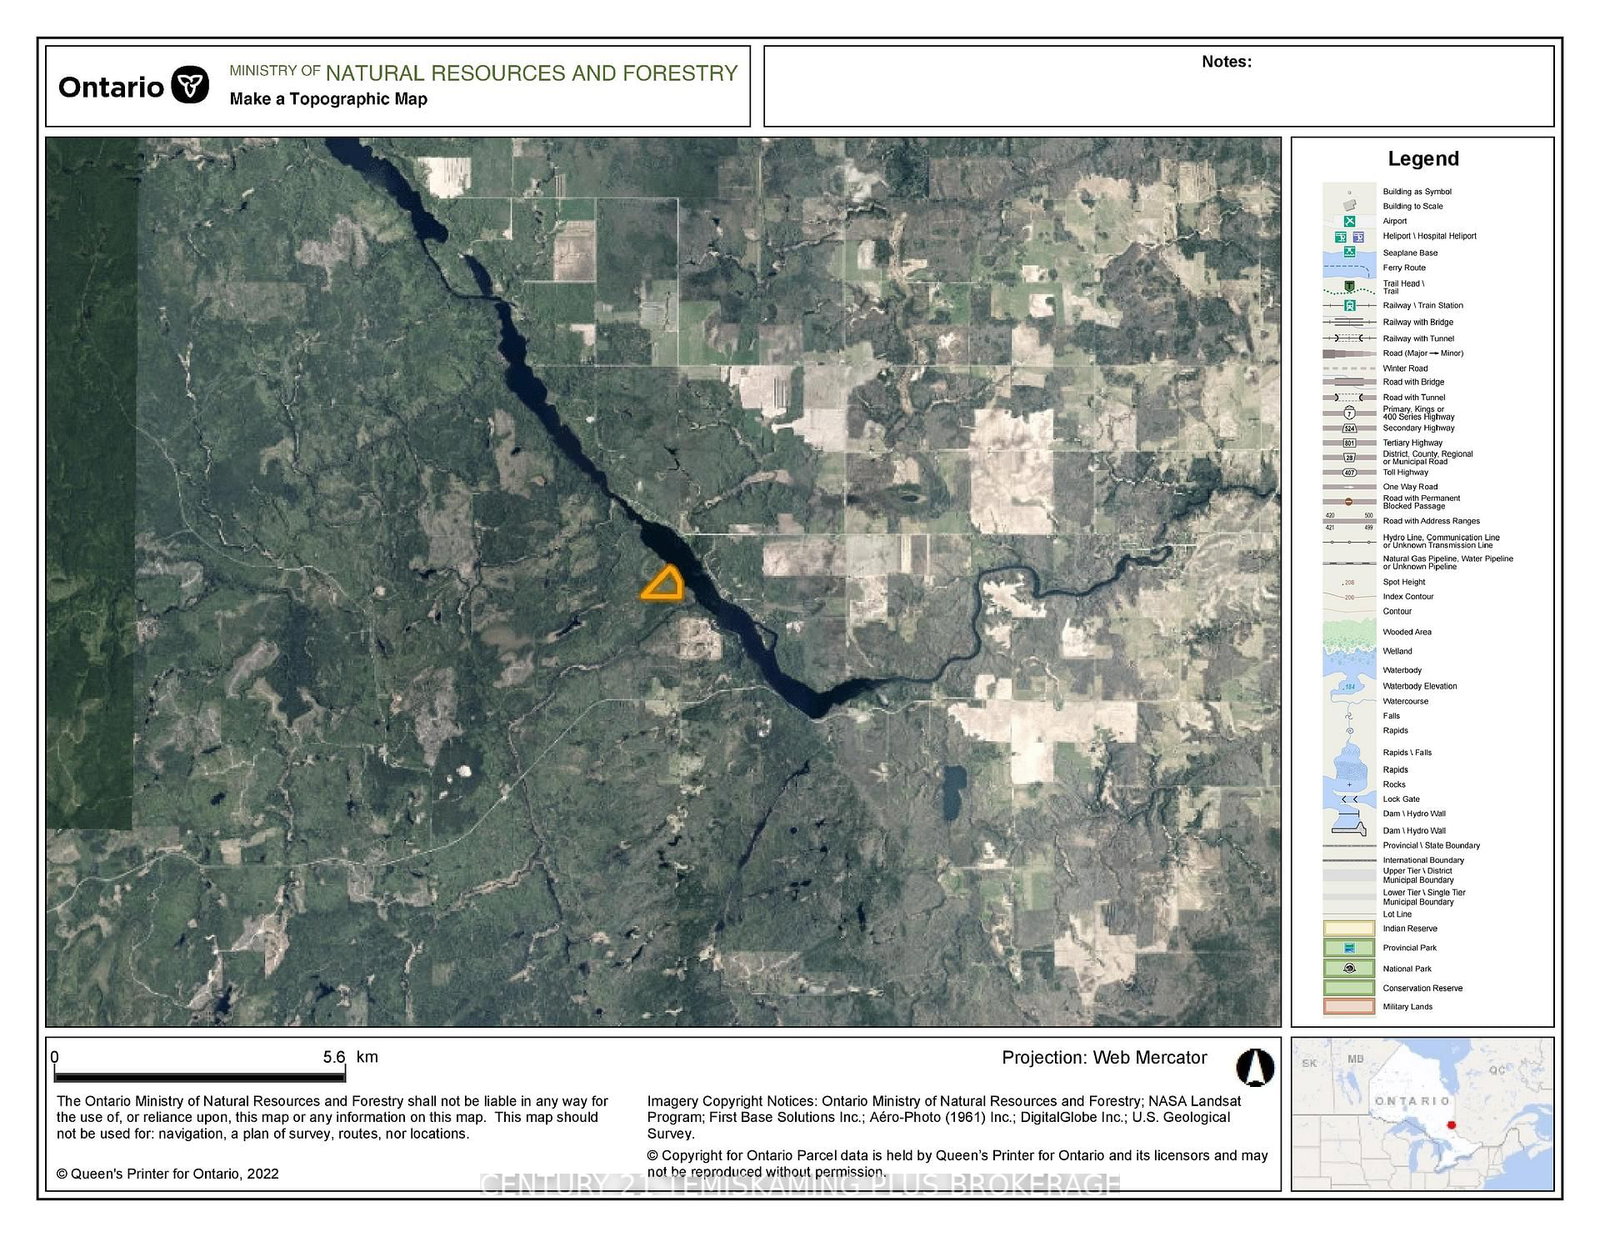Viewport: 1600px width, 1237px height.
Task: Click the Road with Permanent Blocked Passage symbol
Action: 1349,501
